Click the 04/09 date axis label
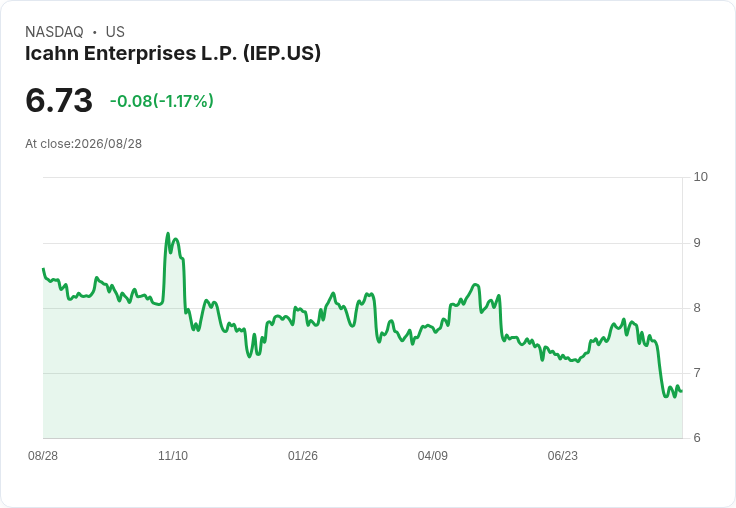This screenshot has height=508, width=736. point(432,455)
